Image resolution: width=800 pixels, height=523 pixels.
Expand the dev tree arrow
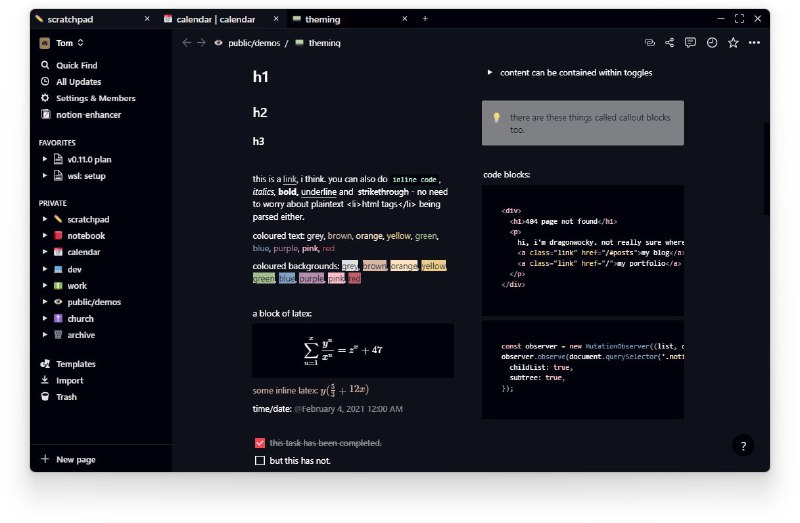pyautogui.click(x=45, y=269)
